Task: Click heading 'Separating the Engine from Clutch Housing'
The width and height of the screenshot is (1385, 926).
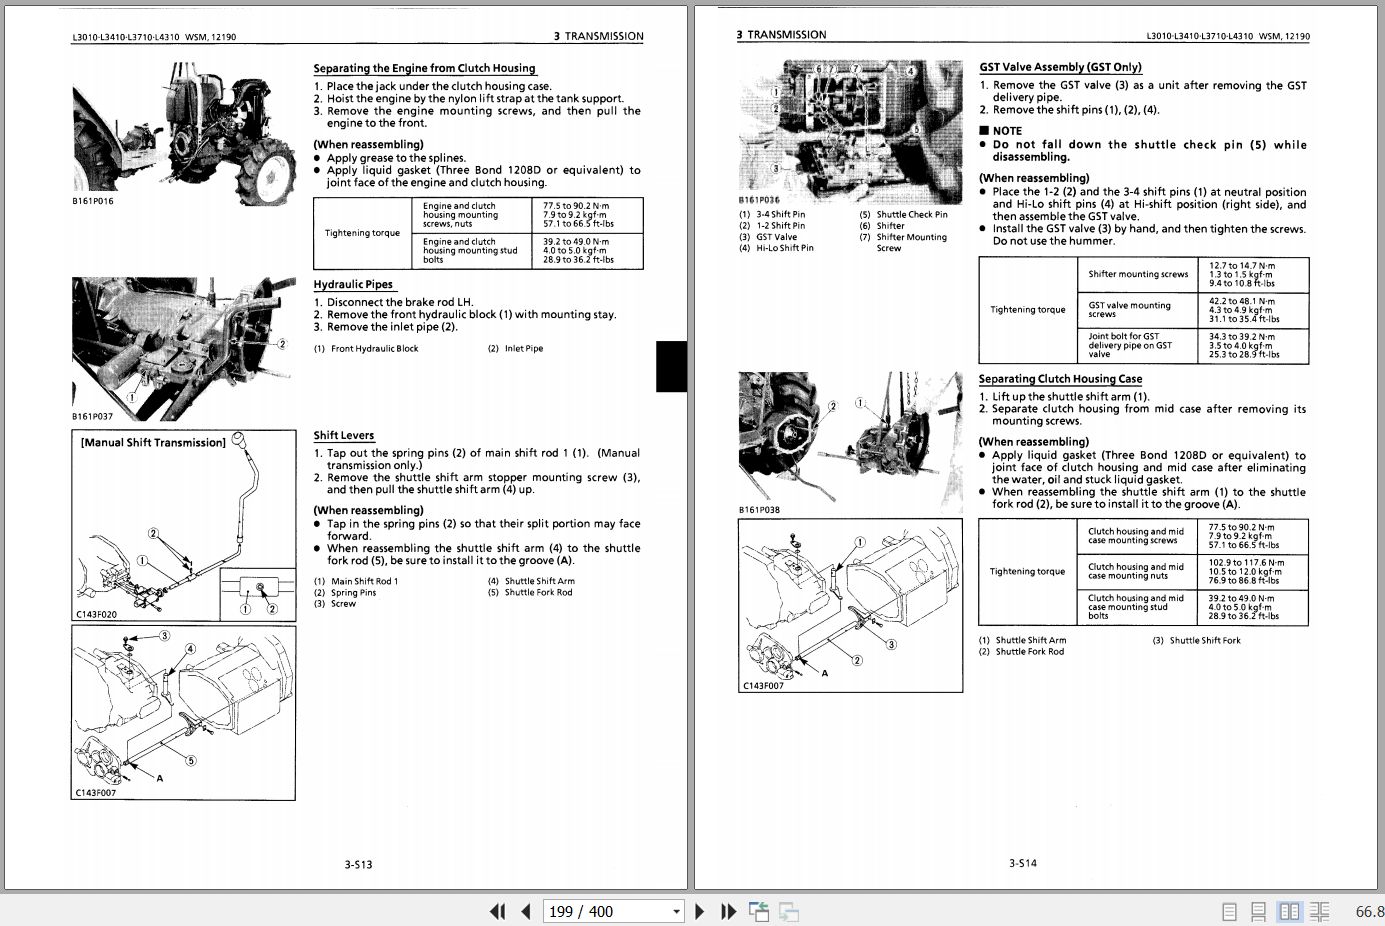Action: click(x=424, y=68)
